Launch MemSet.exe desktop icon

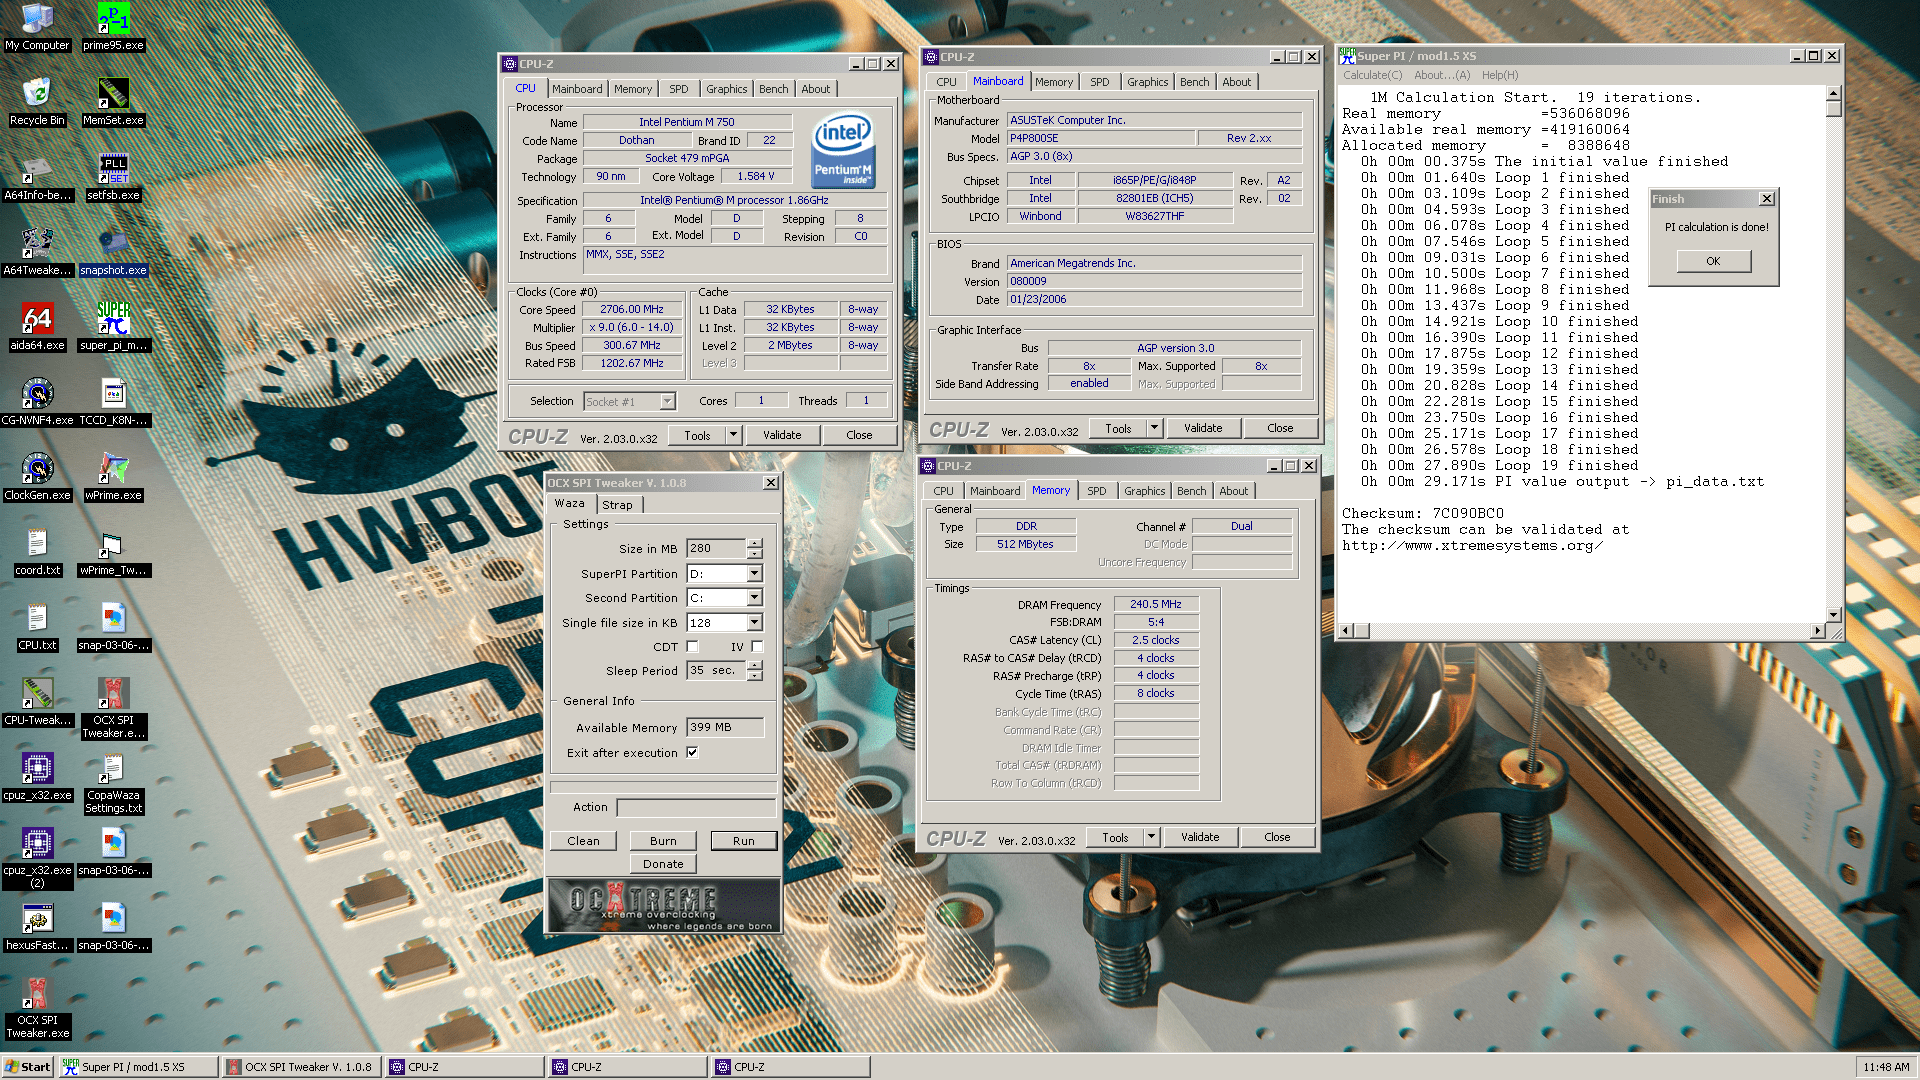(x=113, y=102)
